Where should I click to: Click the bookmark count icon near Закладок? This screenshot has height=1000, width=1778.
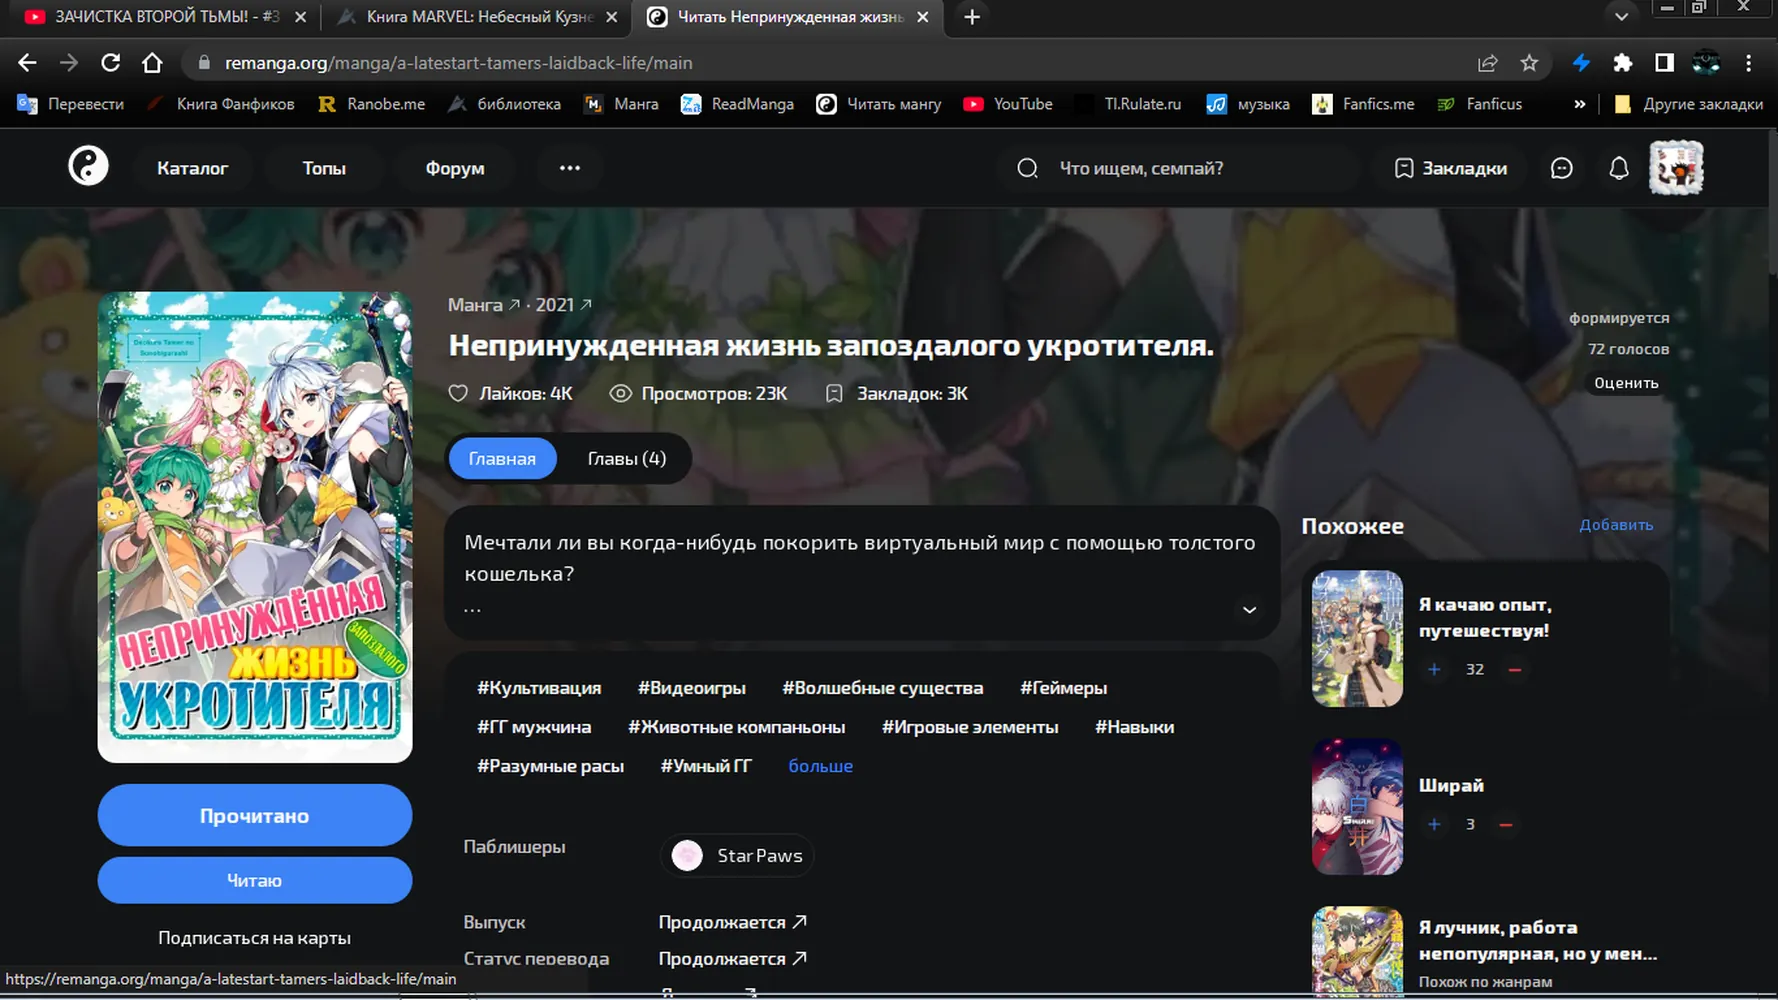pos(834,393)
